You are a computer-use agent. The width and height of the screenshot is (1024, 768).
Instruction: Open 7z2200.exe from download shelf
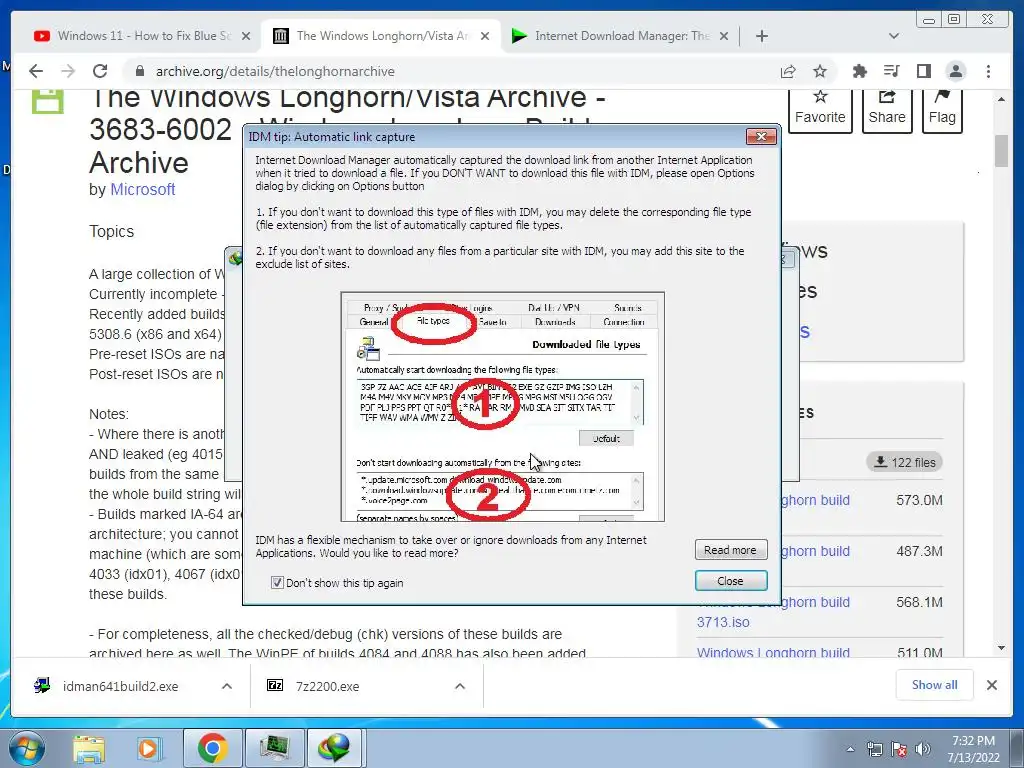327,686
